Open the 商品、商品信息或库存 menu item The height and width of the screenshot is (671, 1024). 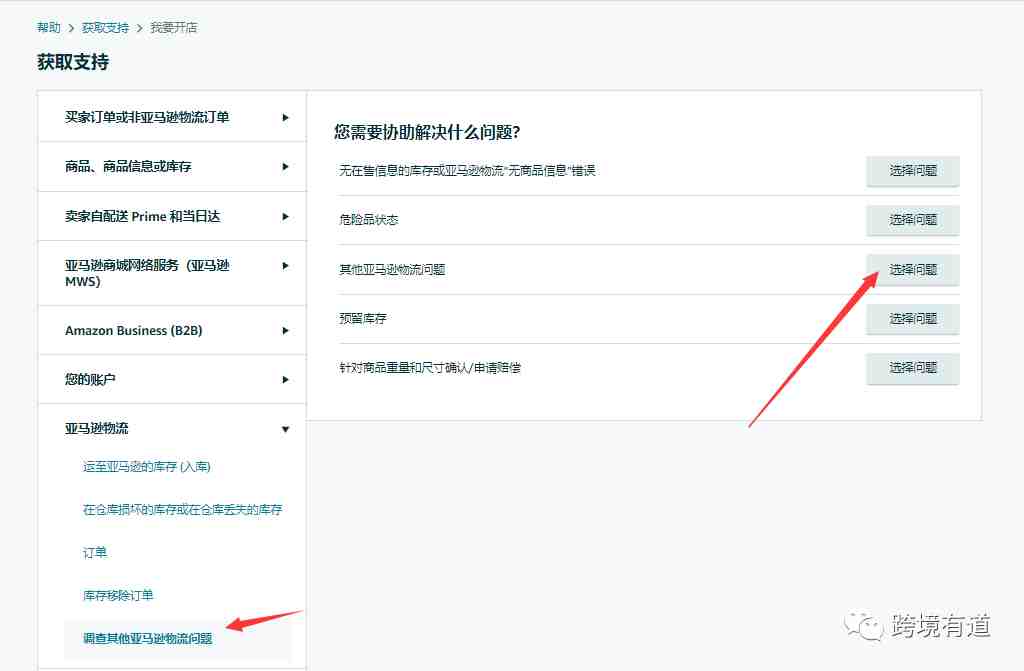coord(128,167)
